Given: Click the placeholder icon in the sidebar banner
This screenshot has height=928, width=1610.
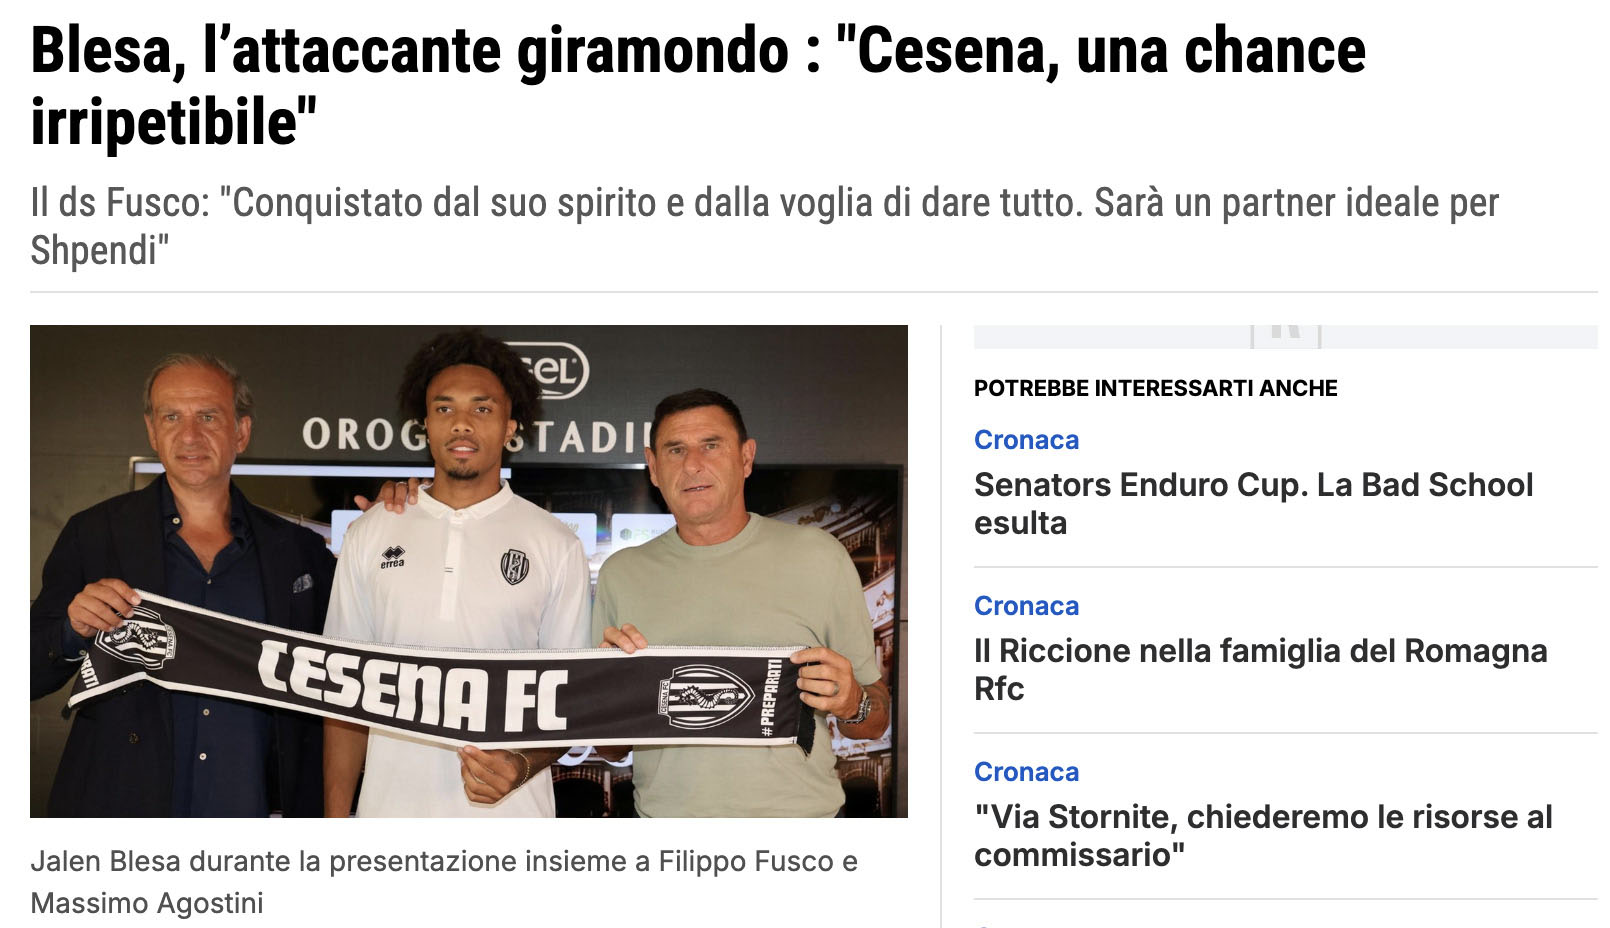Looking at the screenshot, I should click(x=1286, y=335).
